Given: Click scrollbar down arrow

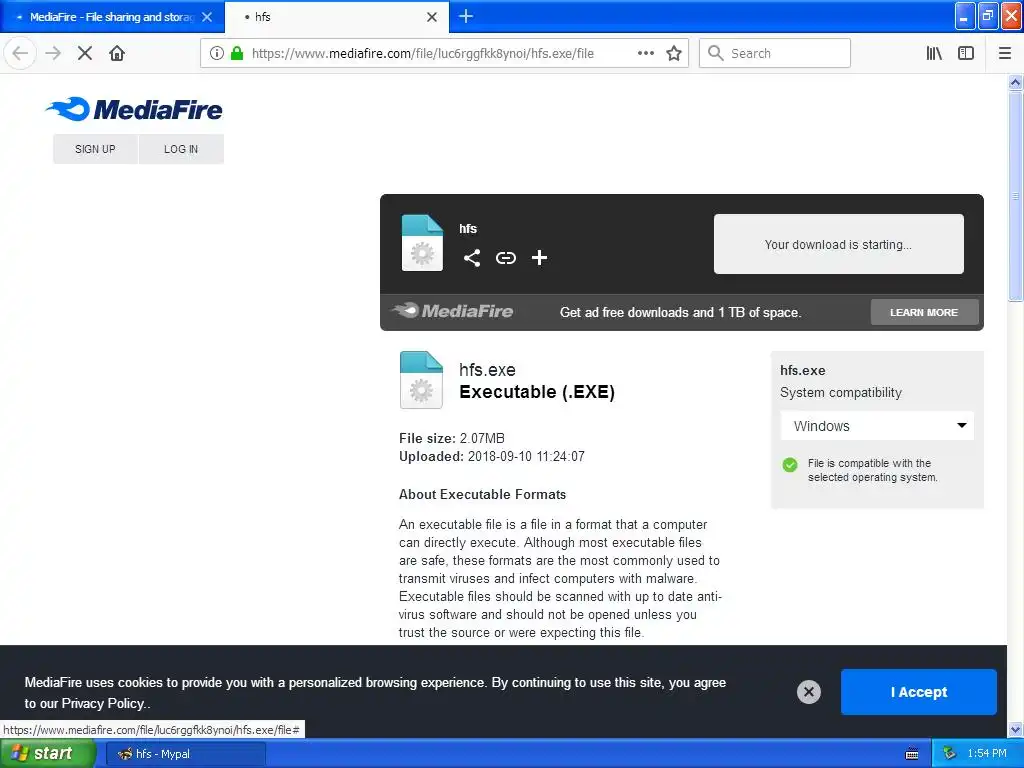Looking at the screenshot, I should coord(1015,729).
